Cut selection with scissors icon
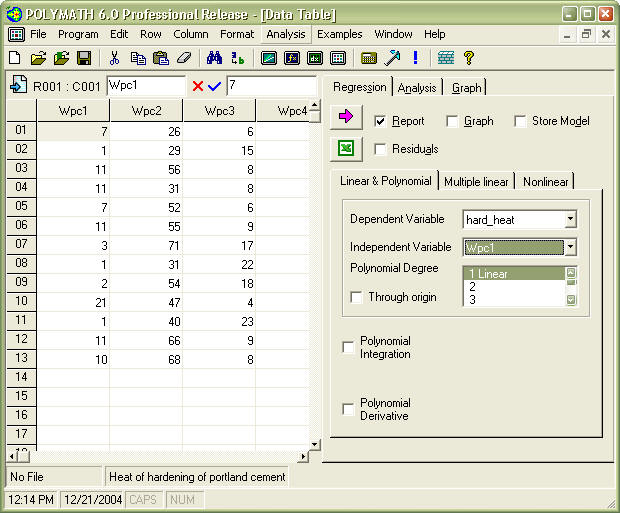Screen dimensions: 620x513 click(x=114, y=58)
